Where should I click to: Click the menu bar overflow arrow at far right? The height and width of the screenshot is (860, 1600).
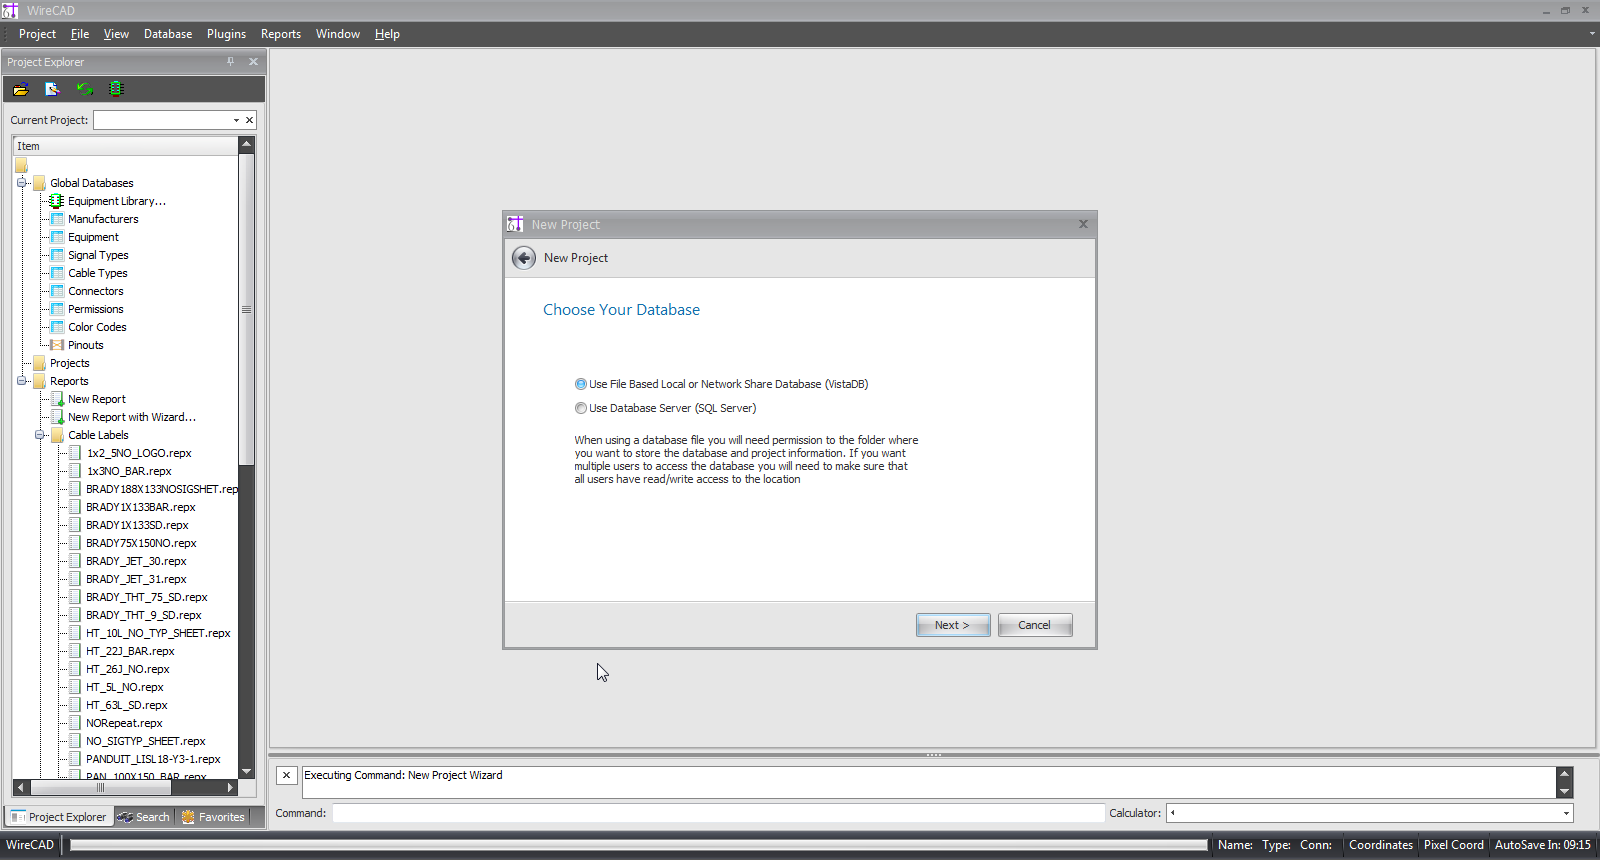[x=1592, y=34]
